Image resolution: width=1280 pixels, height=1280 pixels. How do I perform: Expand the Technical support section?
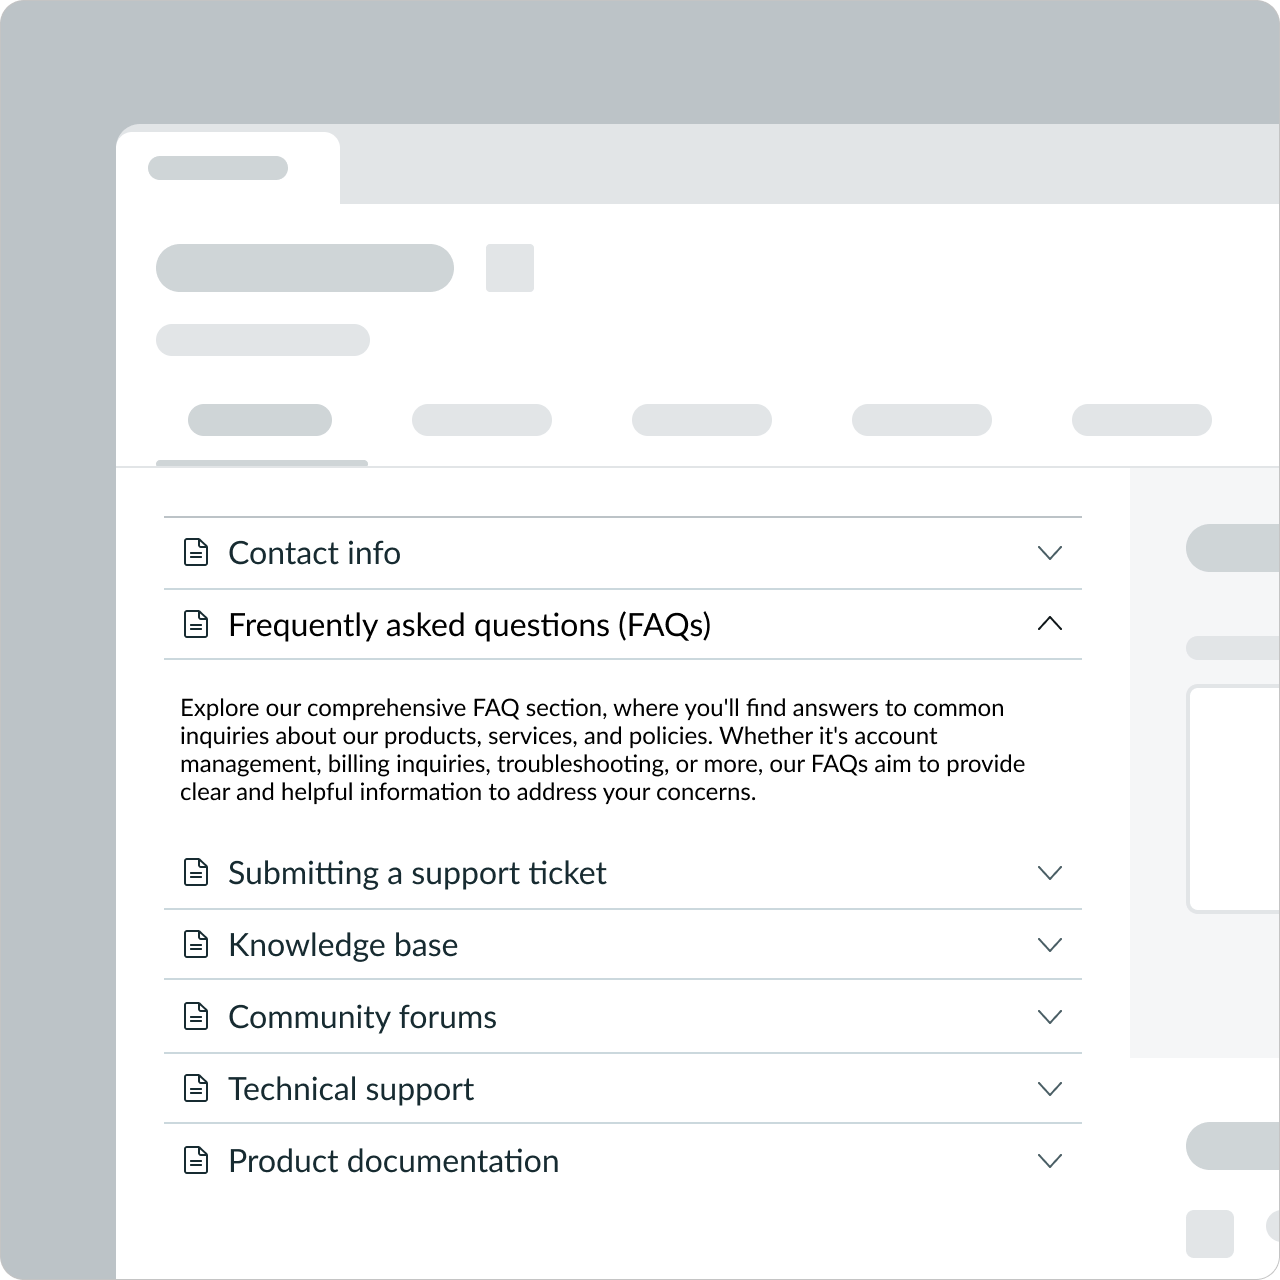coord(1049,1089)
